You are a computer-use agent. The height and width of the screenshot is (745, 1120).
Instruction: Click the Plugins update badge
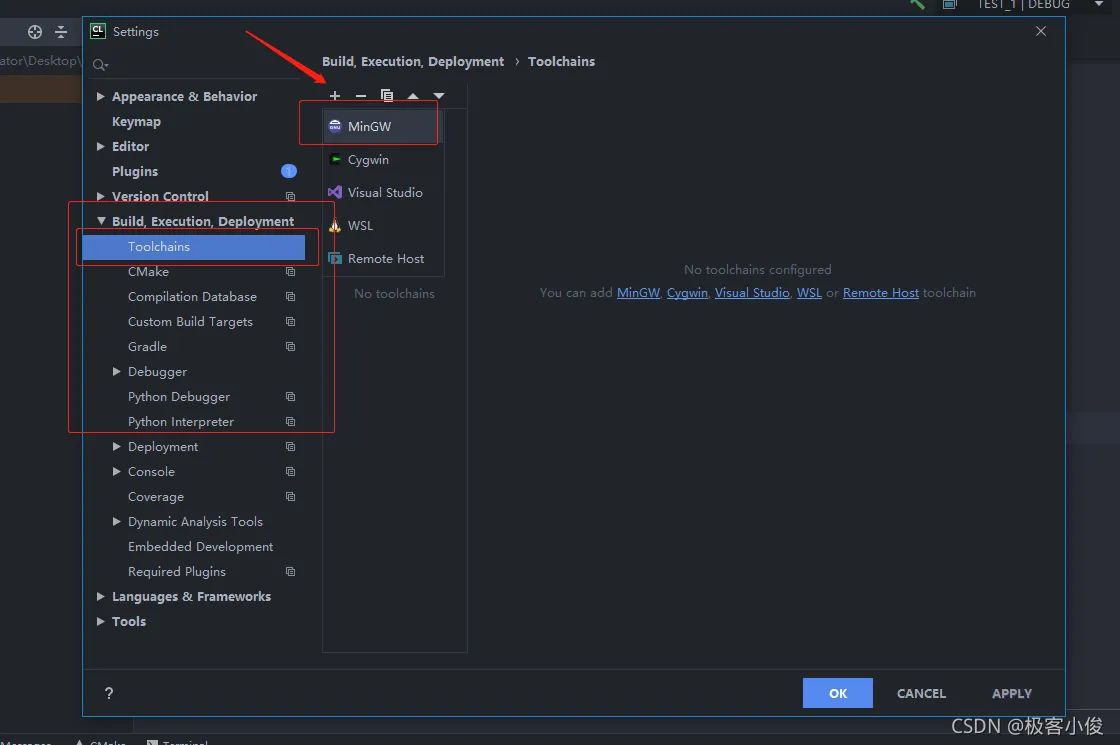[289, 171]
